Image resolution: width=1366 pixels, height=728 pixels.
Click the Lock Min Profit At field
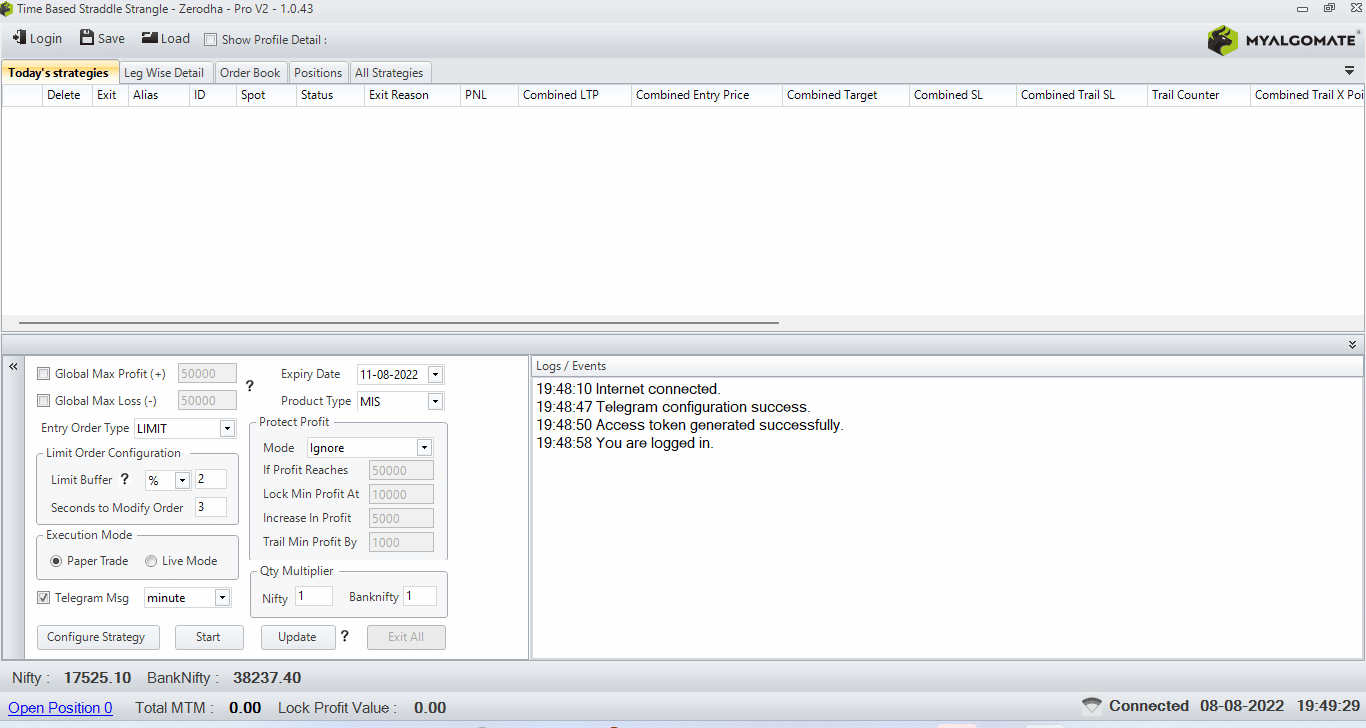click(401, 494)
